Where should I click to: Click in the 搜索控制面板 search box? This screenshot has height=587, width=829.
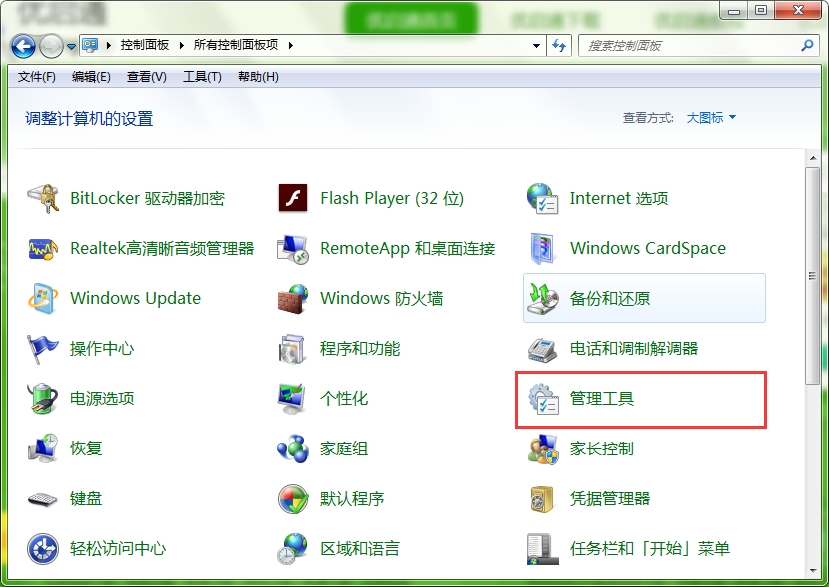[690, 46]
